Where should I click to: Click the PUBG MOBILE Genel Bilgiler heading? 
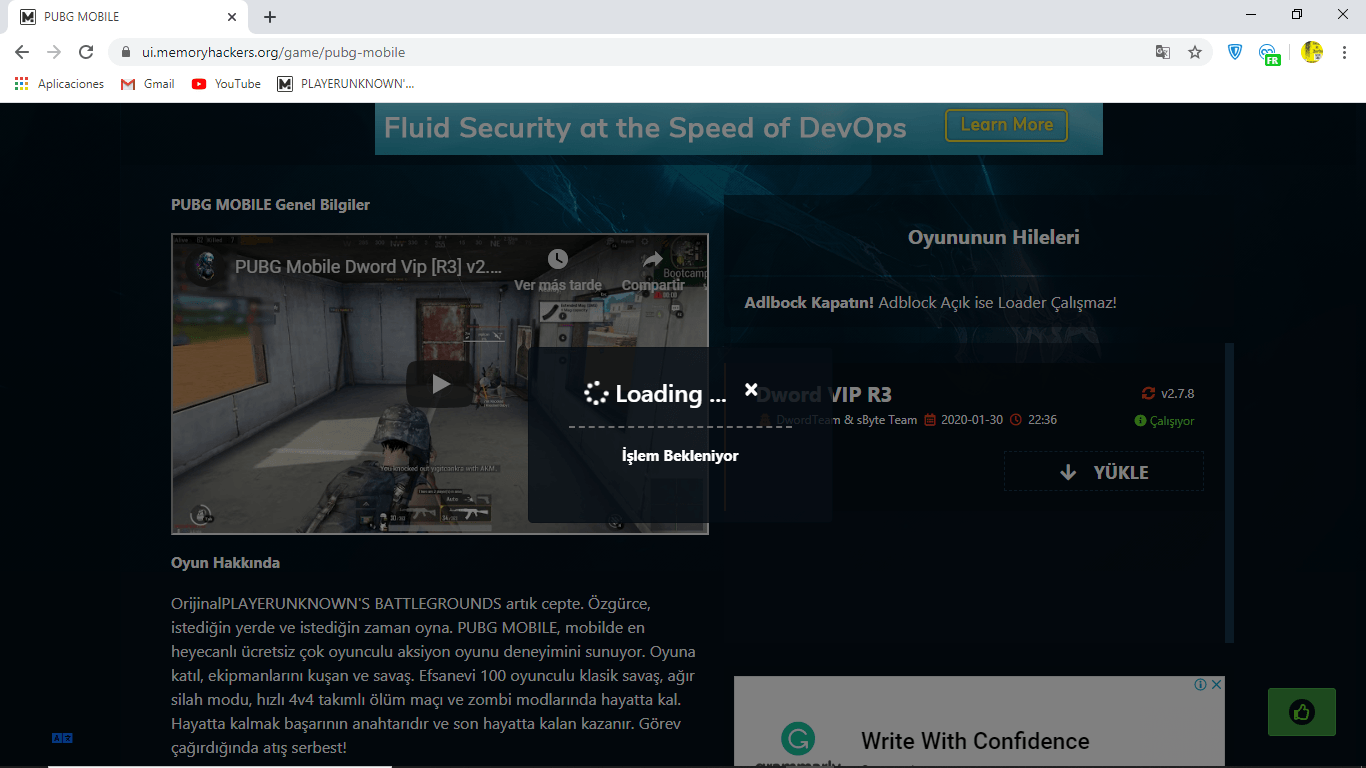coord(270,205)
